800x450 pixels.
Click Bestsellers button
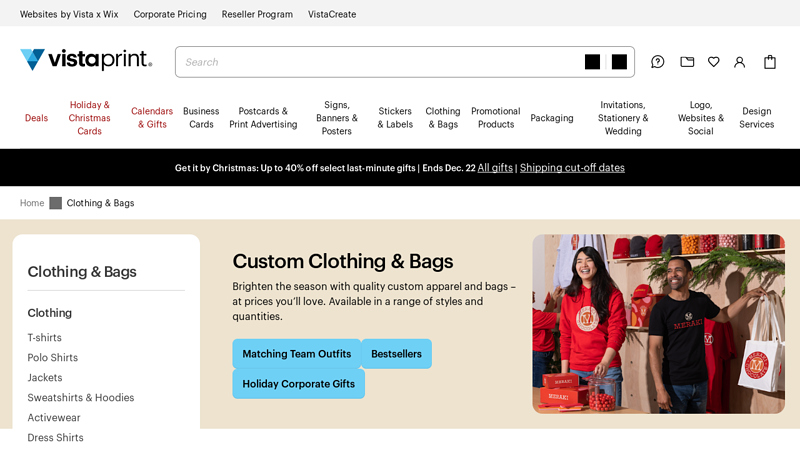(396, 354)
